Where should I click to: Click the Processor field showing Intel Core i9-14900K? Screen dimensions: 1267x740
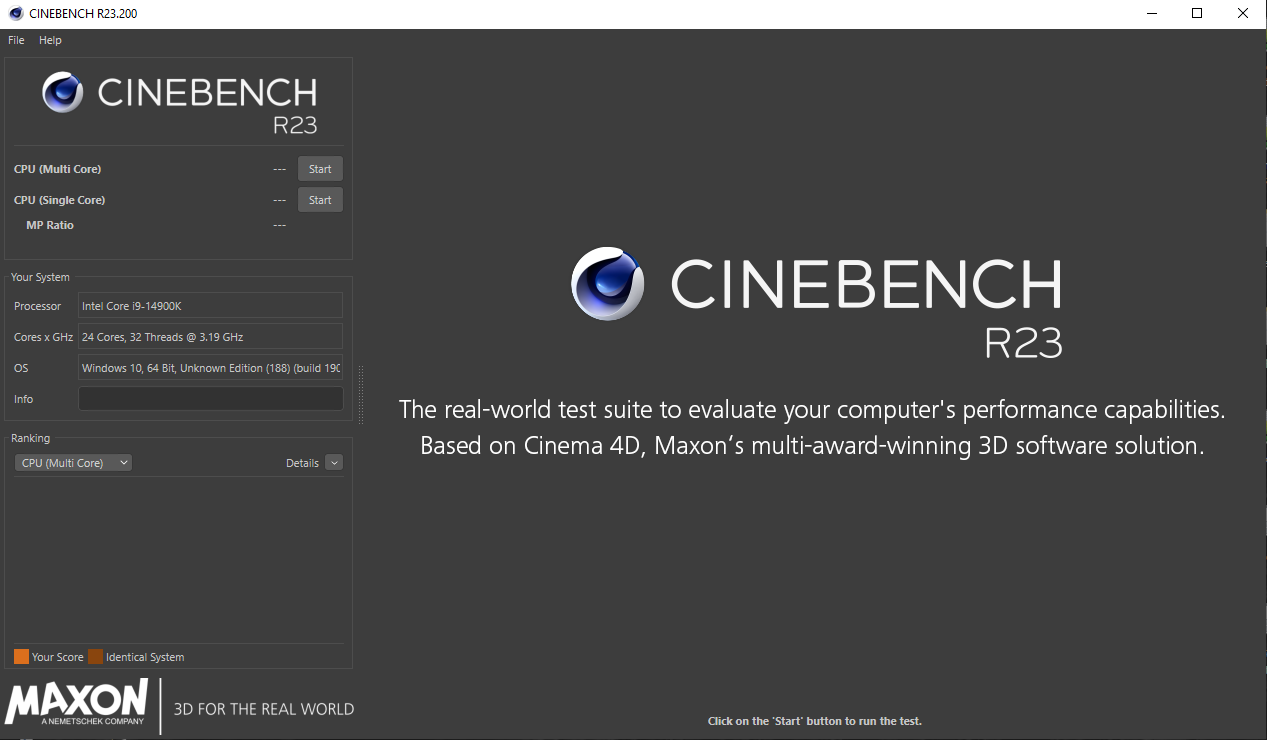(x=210, y=306)
